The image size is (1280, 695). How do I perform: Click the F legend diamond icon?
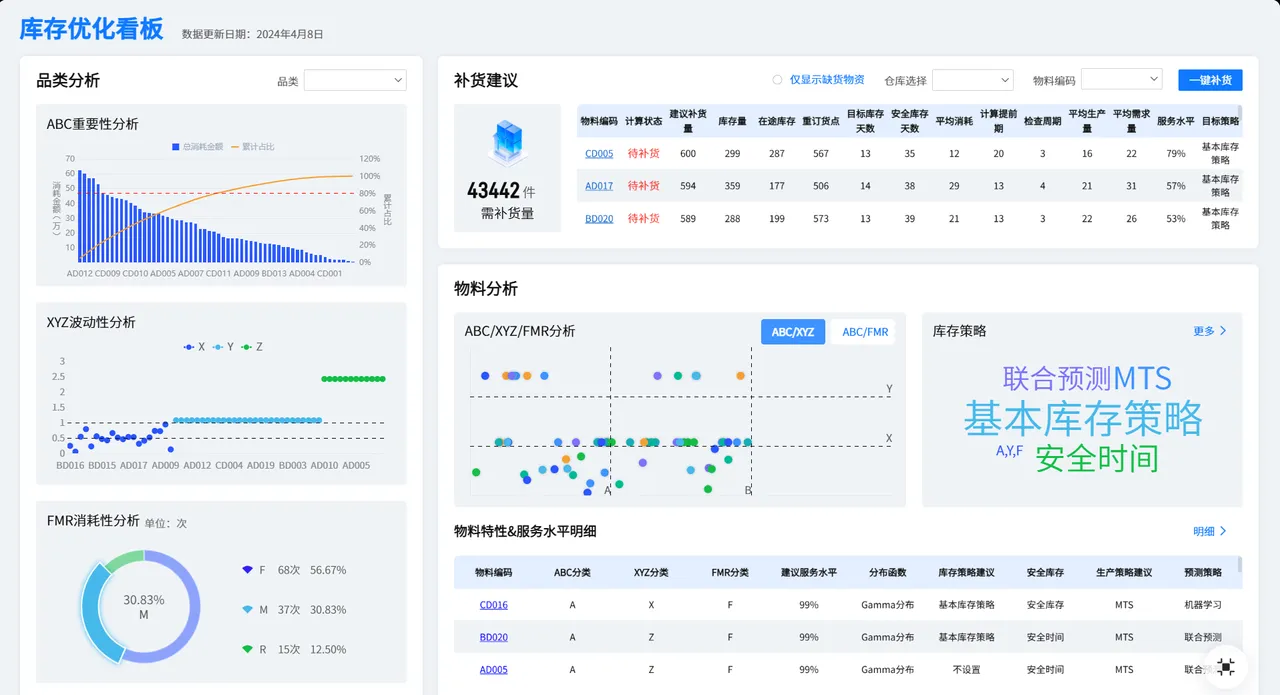click(x=248, y=570)
